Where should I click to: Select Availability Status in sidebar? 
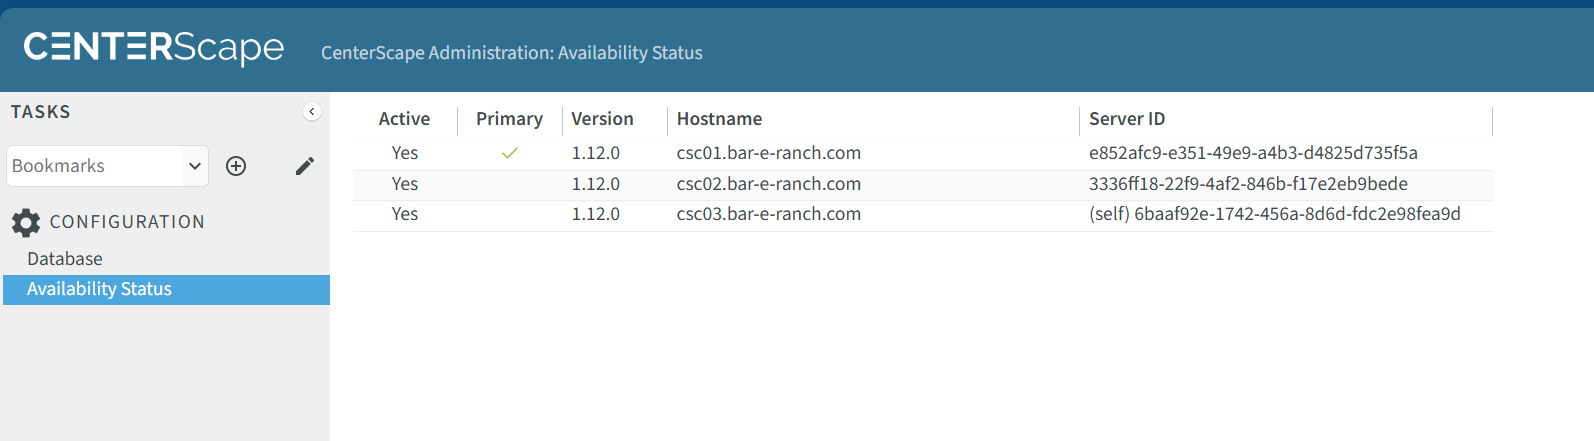tap(99, 289)
